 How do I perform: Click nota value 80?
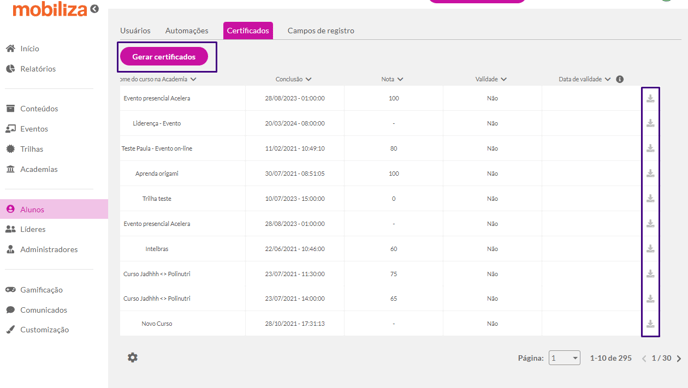coord(394,149)
